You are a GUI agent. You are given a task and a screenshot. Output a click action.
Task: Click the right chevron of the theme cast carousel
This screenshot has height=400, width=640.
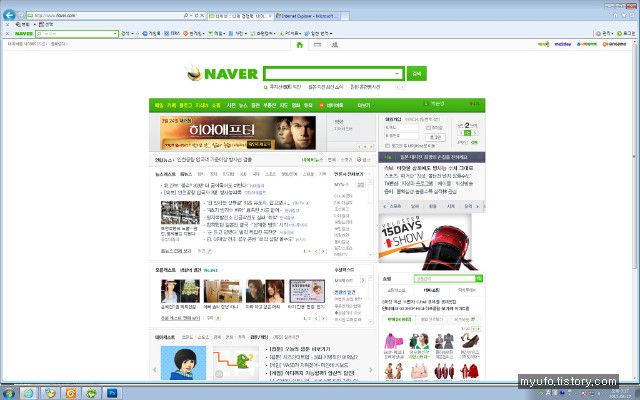[370, 370]
